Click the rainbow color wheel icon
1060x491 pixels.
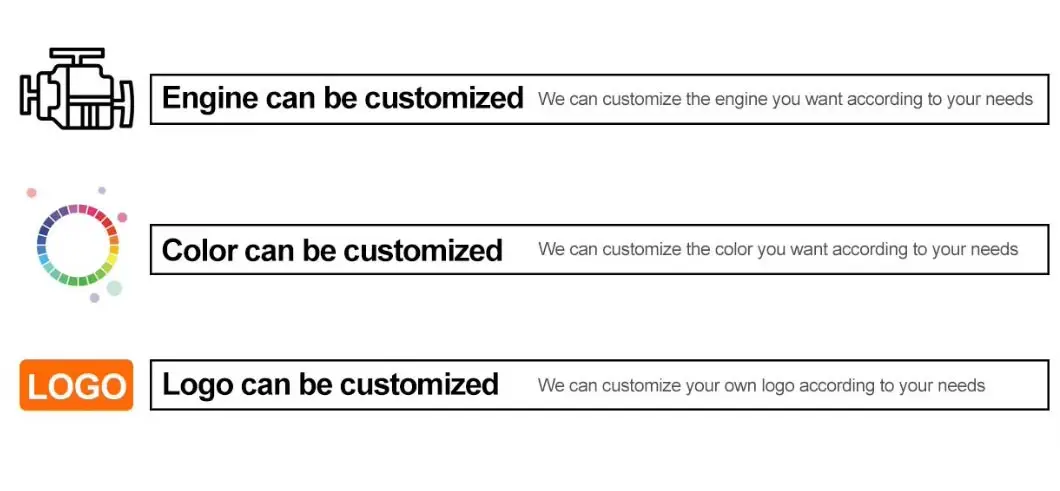(x=77, y=244)
